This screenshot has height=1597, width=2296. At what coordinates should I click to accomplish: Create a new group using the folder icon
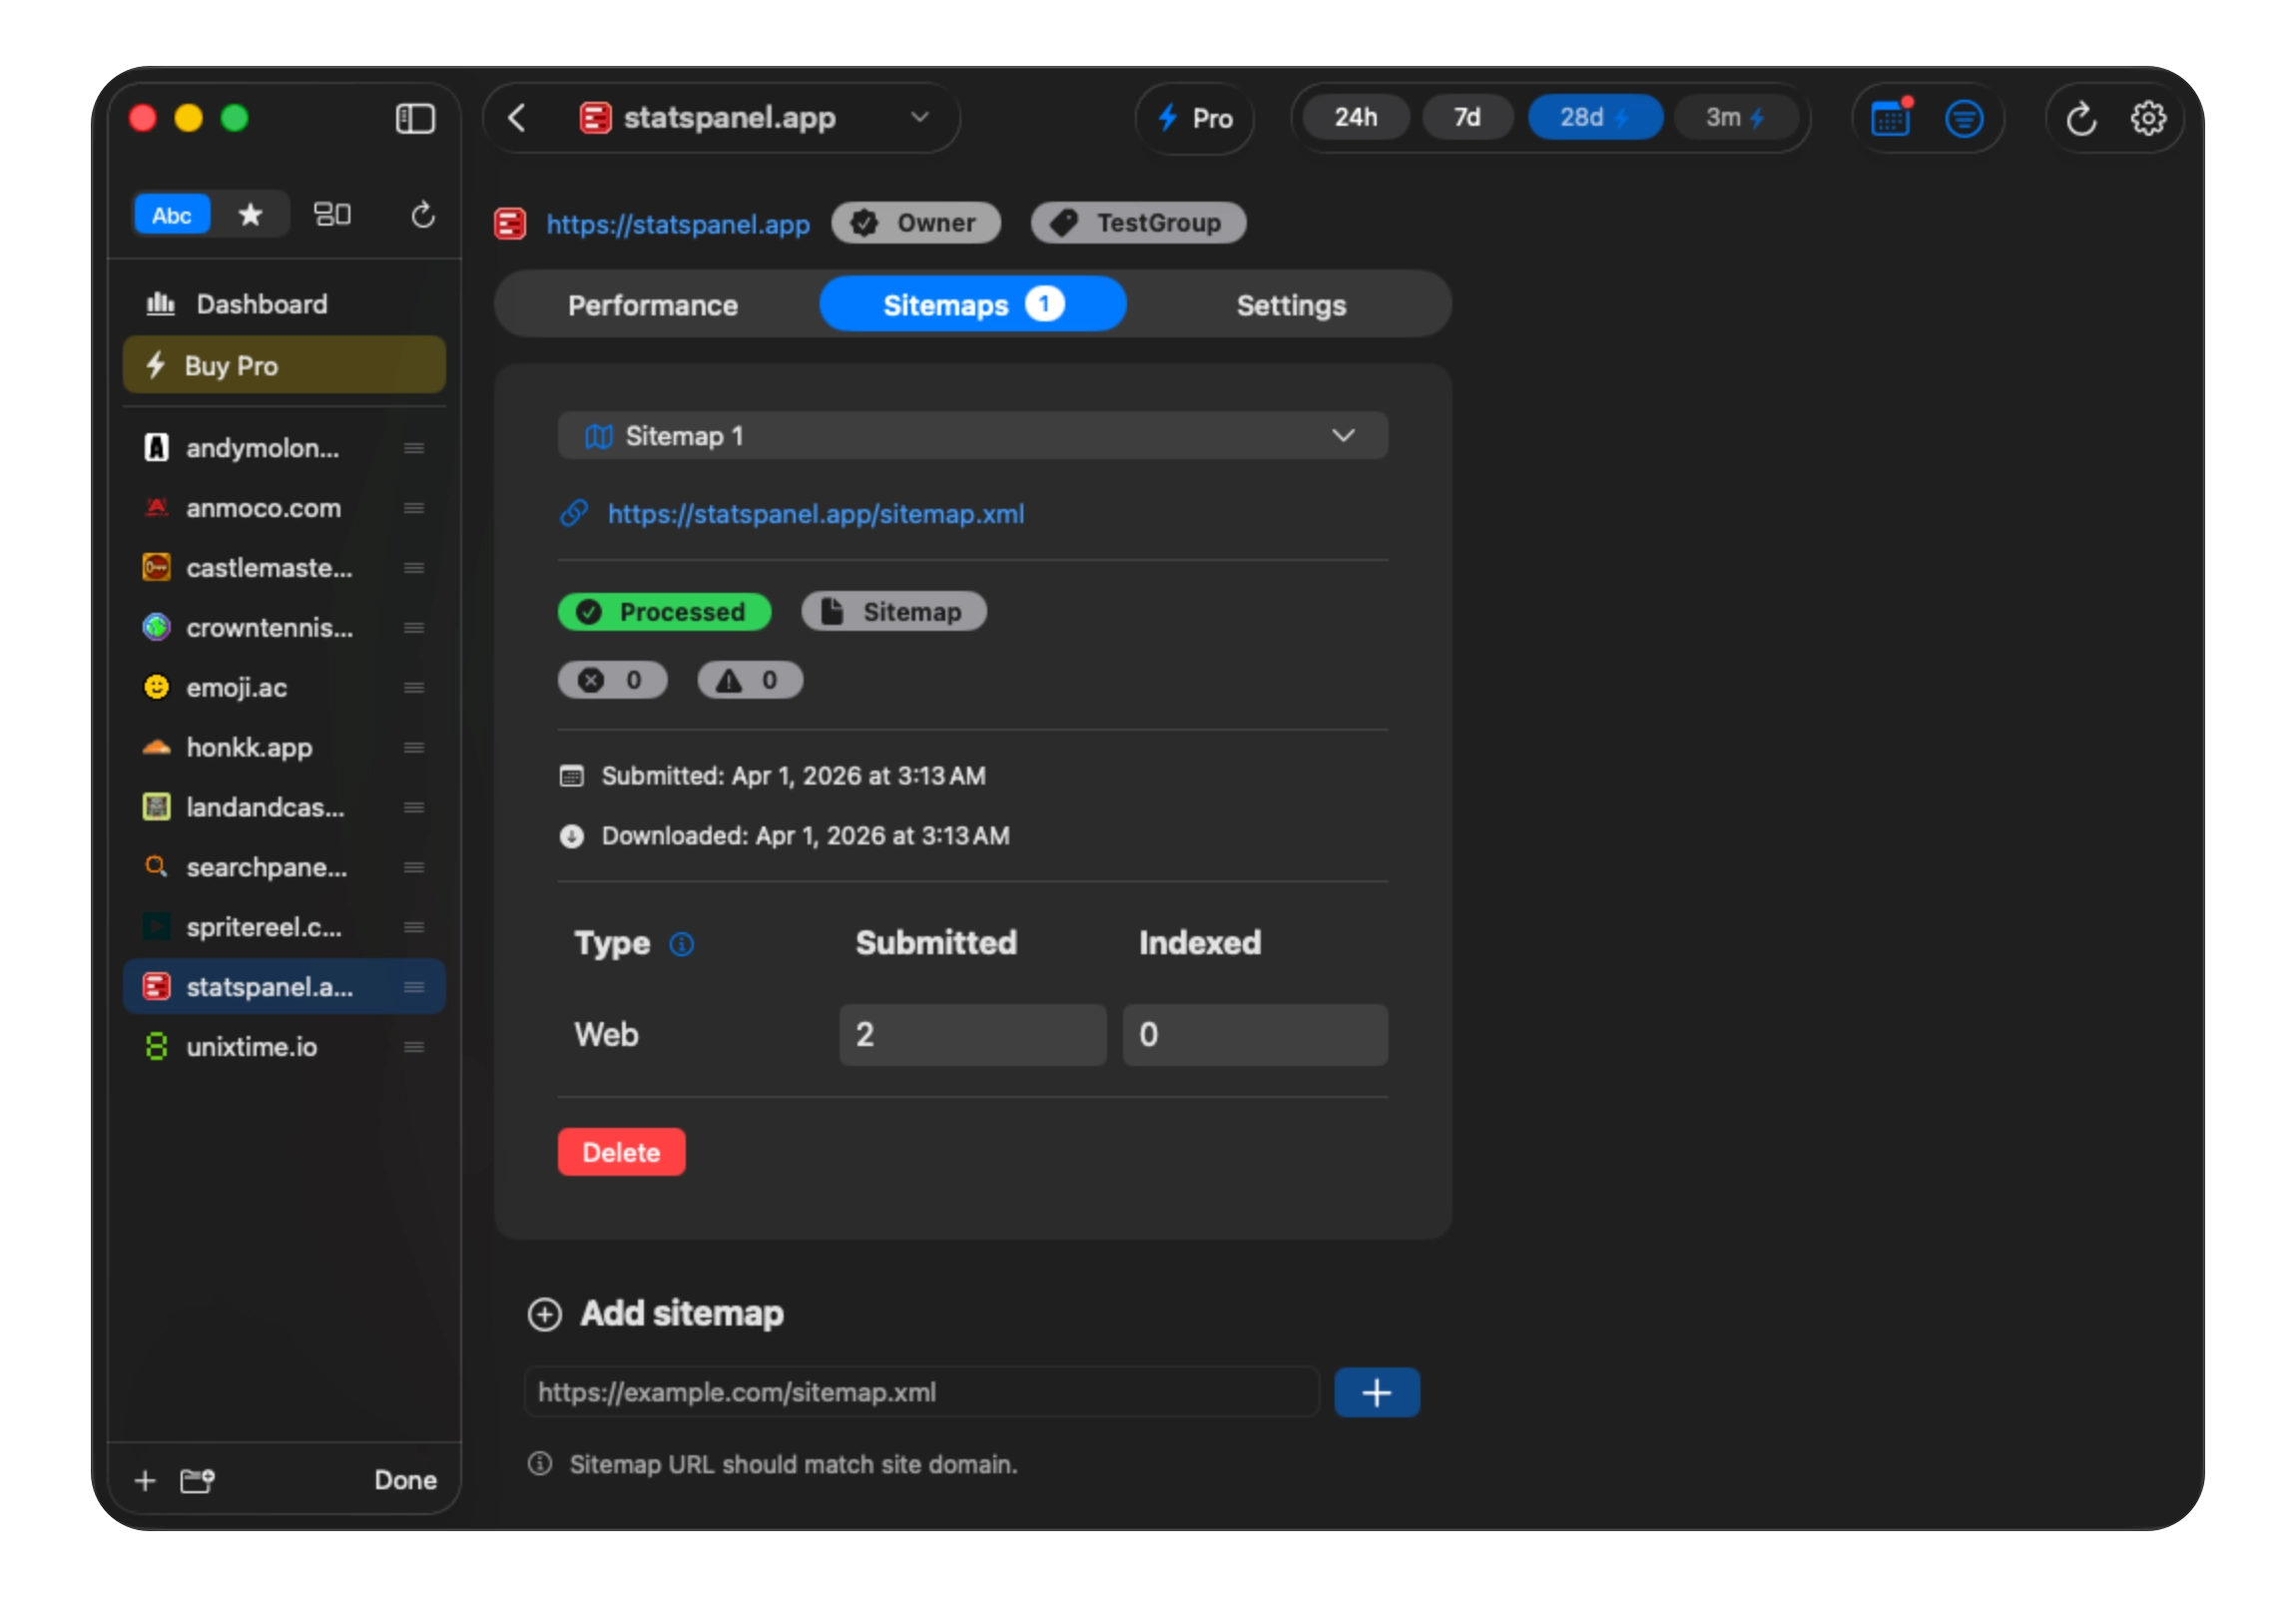point(197,1481)
